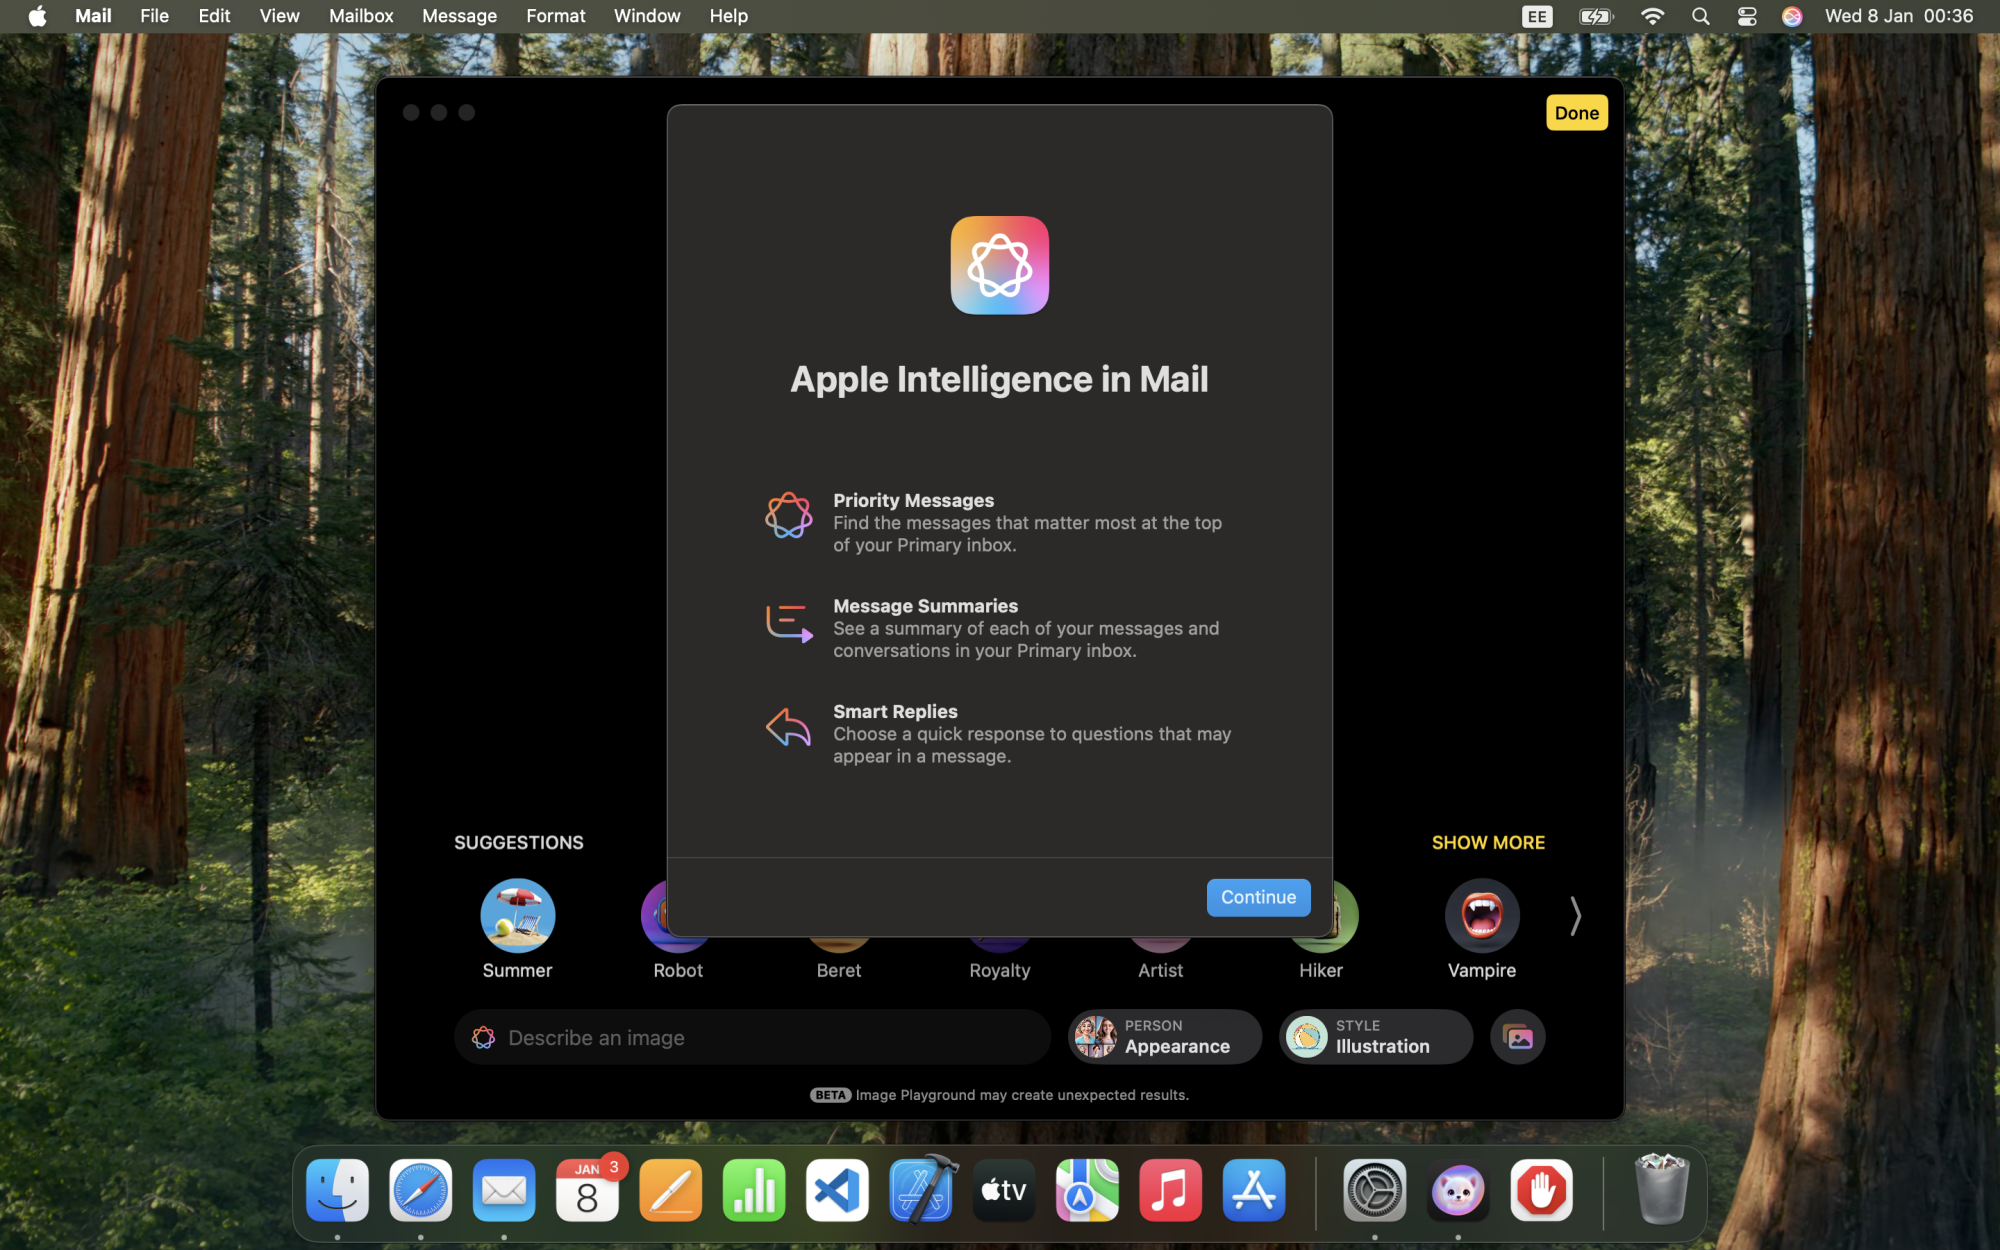Open Visual Studio Code from the Dock

click(x=837, y=1190)
